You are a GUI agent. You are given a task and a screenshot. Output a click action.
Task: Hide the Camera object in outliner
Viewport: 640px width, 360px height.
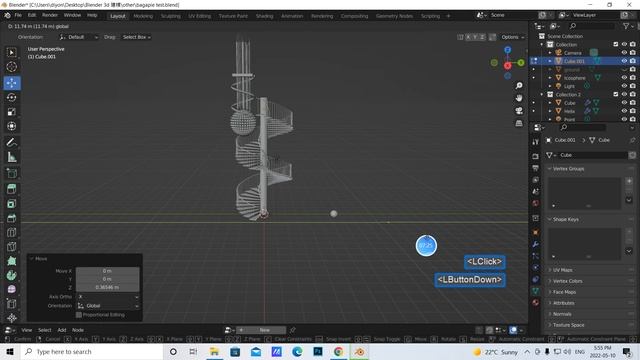(624, 53)
